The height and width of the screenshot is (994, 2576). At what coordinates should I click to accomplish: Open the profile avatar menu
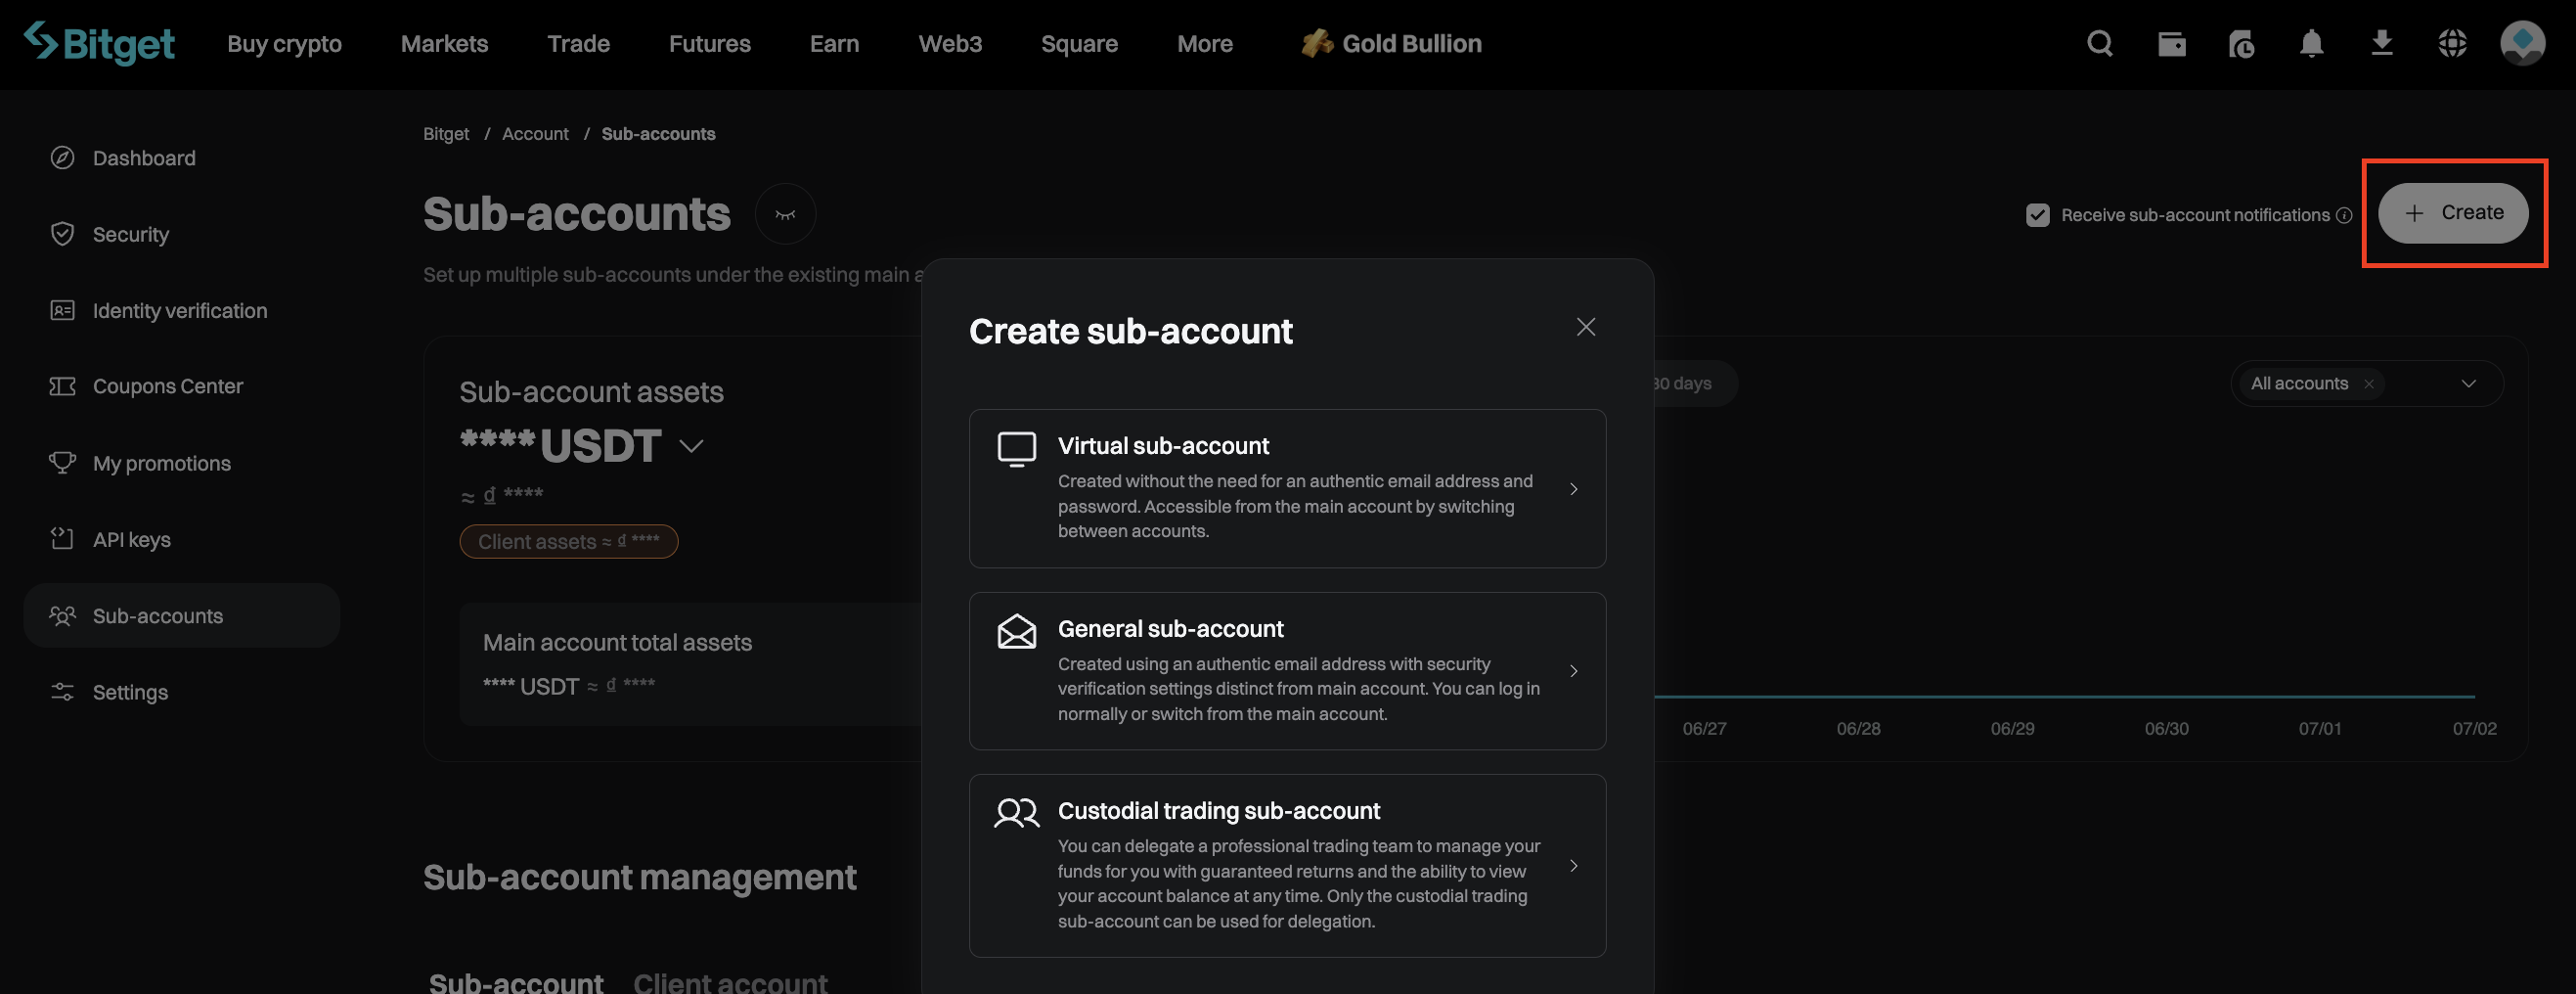pyautogui.click(x=2522, y=43)
